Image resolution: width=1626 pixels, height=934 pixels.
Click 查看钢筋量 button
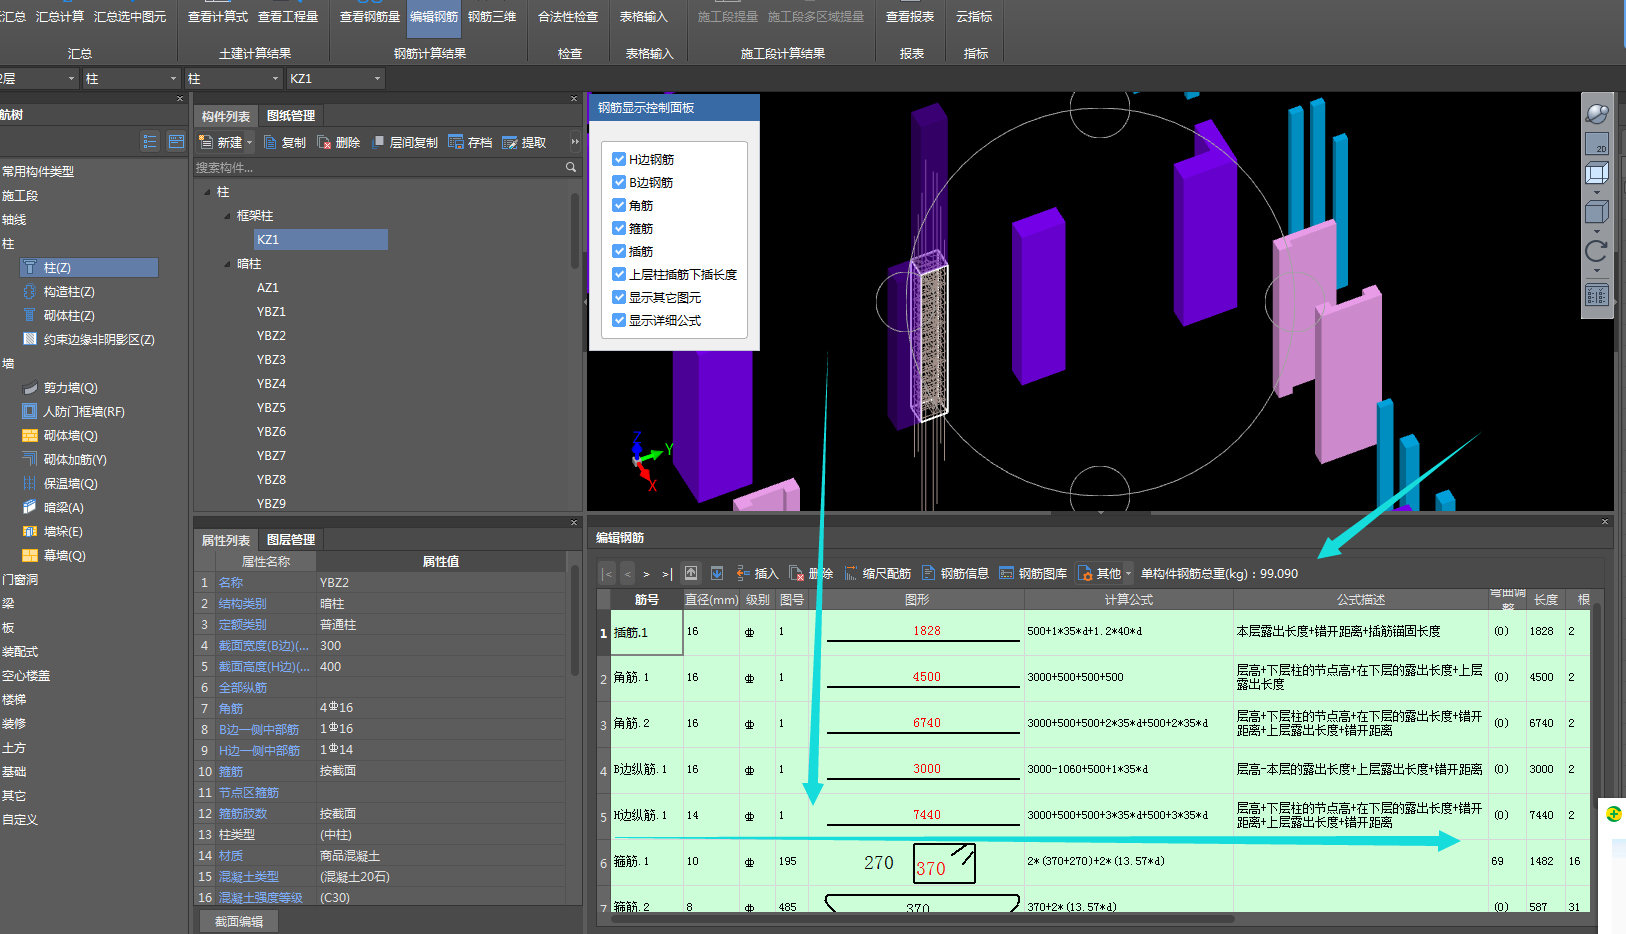[370, 17]
